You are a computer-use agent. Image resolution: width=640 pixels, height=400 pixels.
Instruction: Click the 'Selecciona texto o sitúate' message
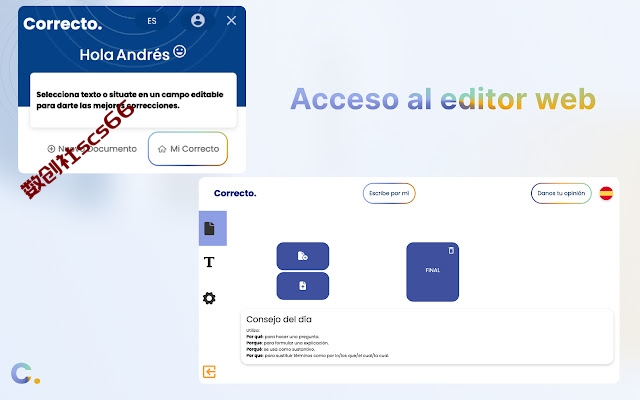point(130,100)
